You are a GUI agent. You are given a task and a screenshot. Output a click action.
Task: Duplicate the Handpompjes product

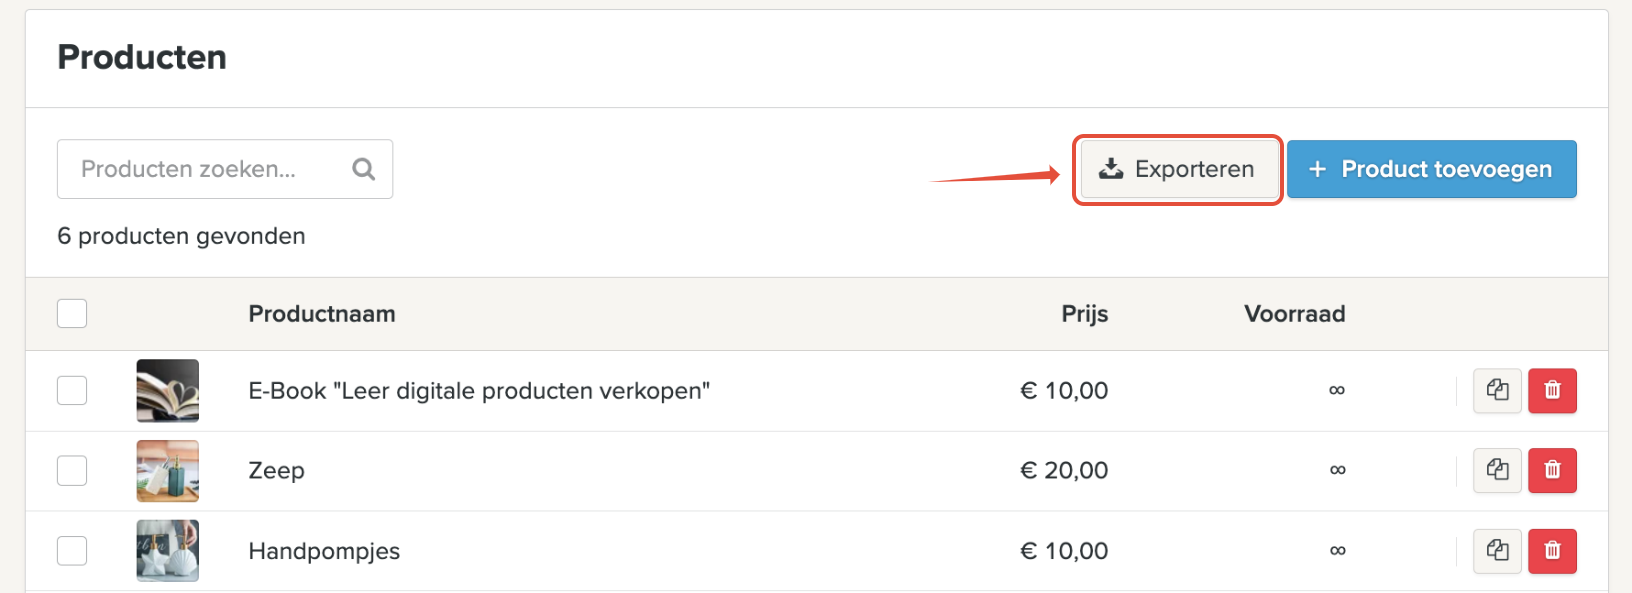1497,551
